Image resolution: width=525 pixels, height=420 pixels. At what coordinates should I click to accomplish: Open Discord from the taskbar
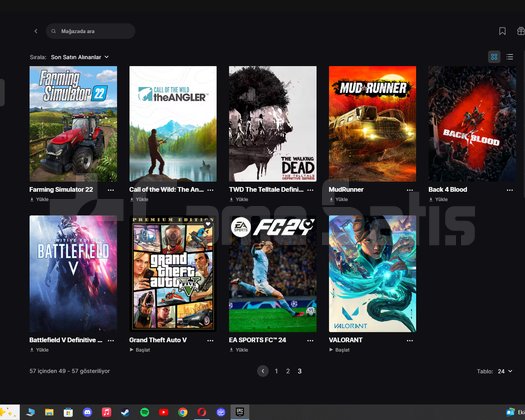[x=87, y=412]
